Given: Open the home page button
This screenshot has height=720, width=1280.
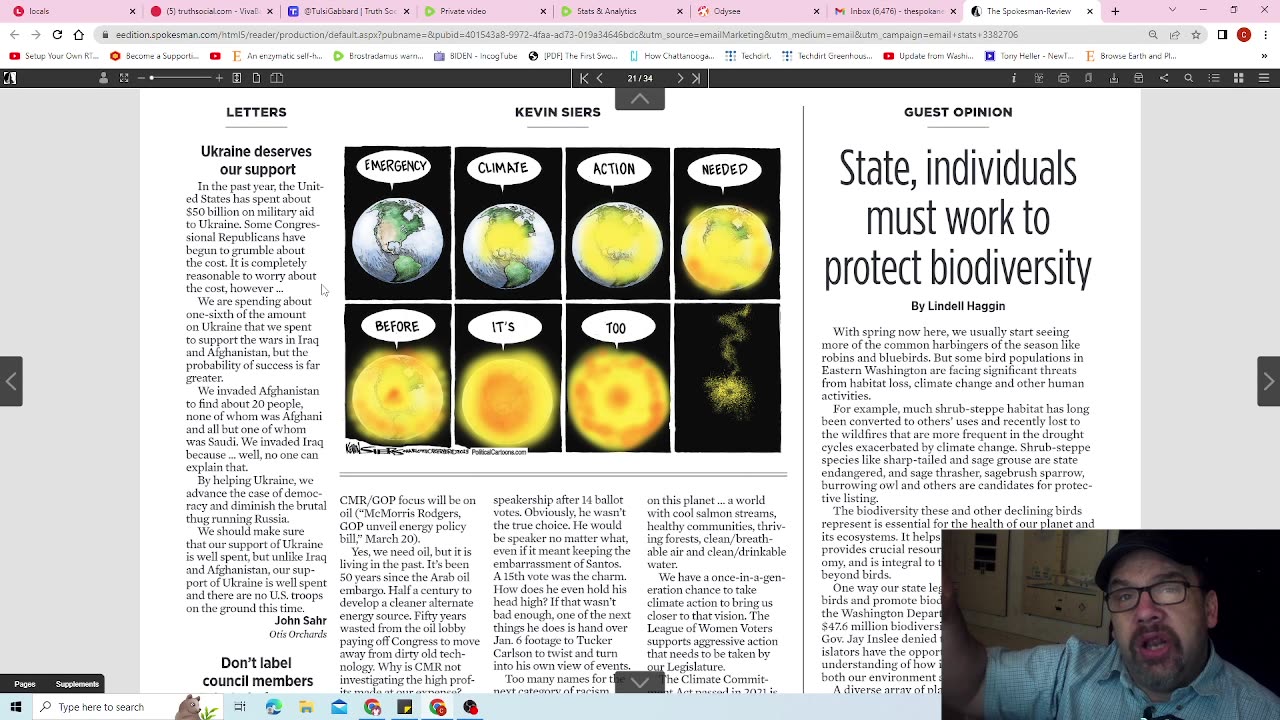Looking at the screenshot, I should 79,35.
